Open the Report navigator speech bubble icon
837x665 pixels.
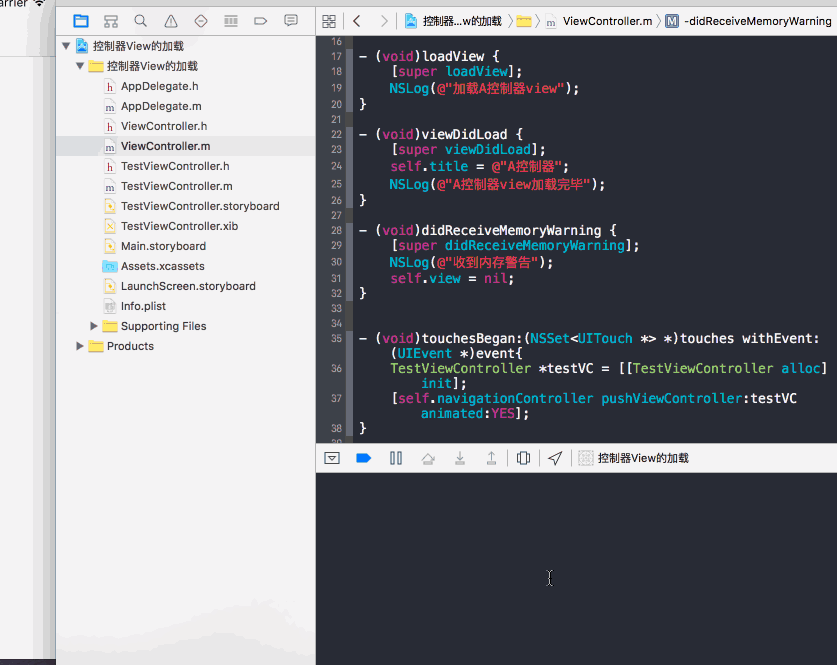291,21
